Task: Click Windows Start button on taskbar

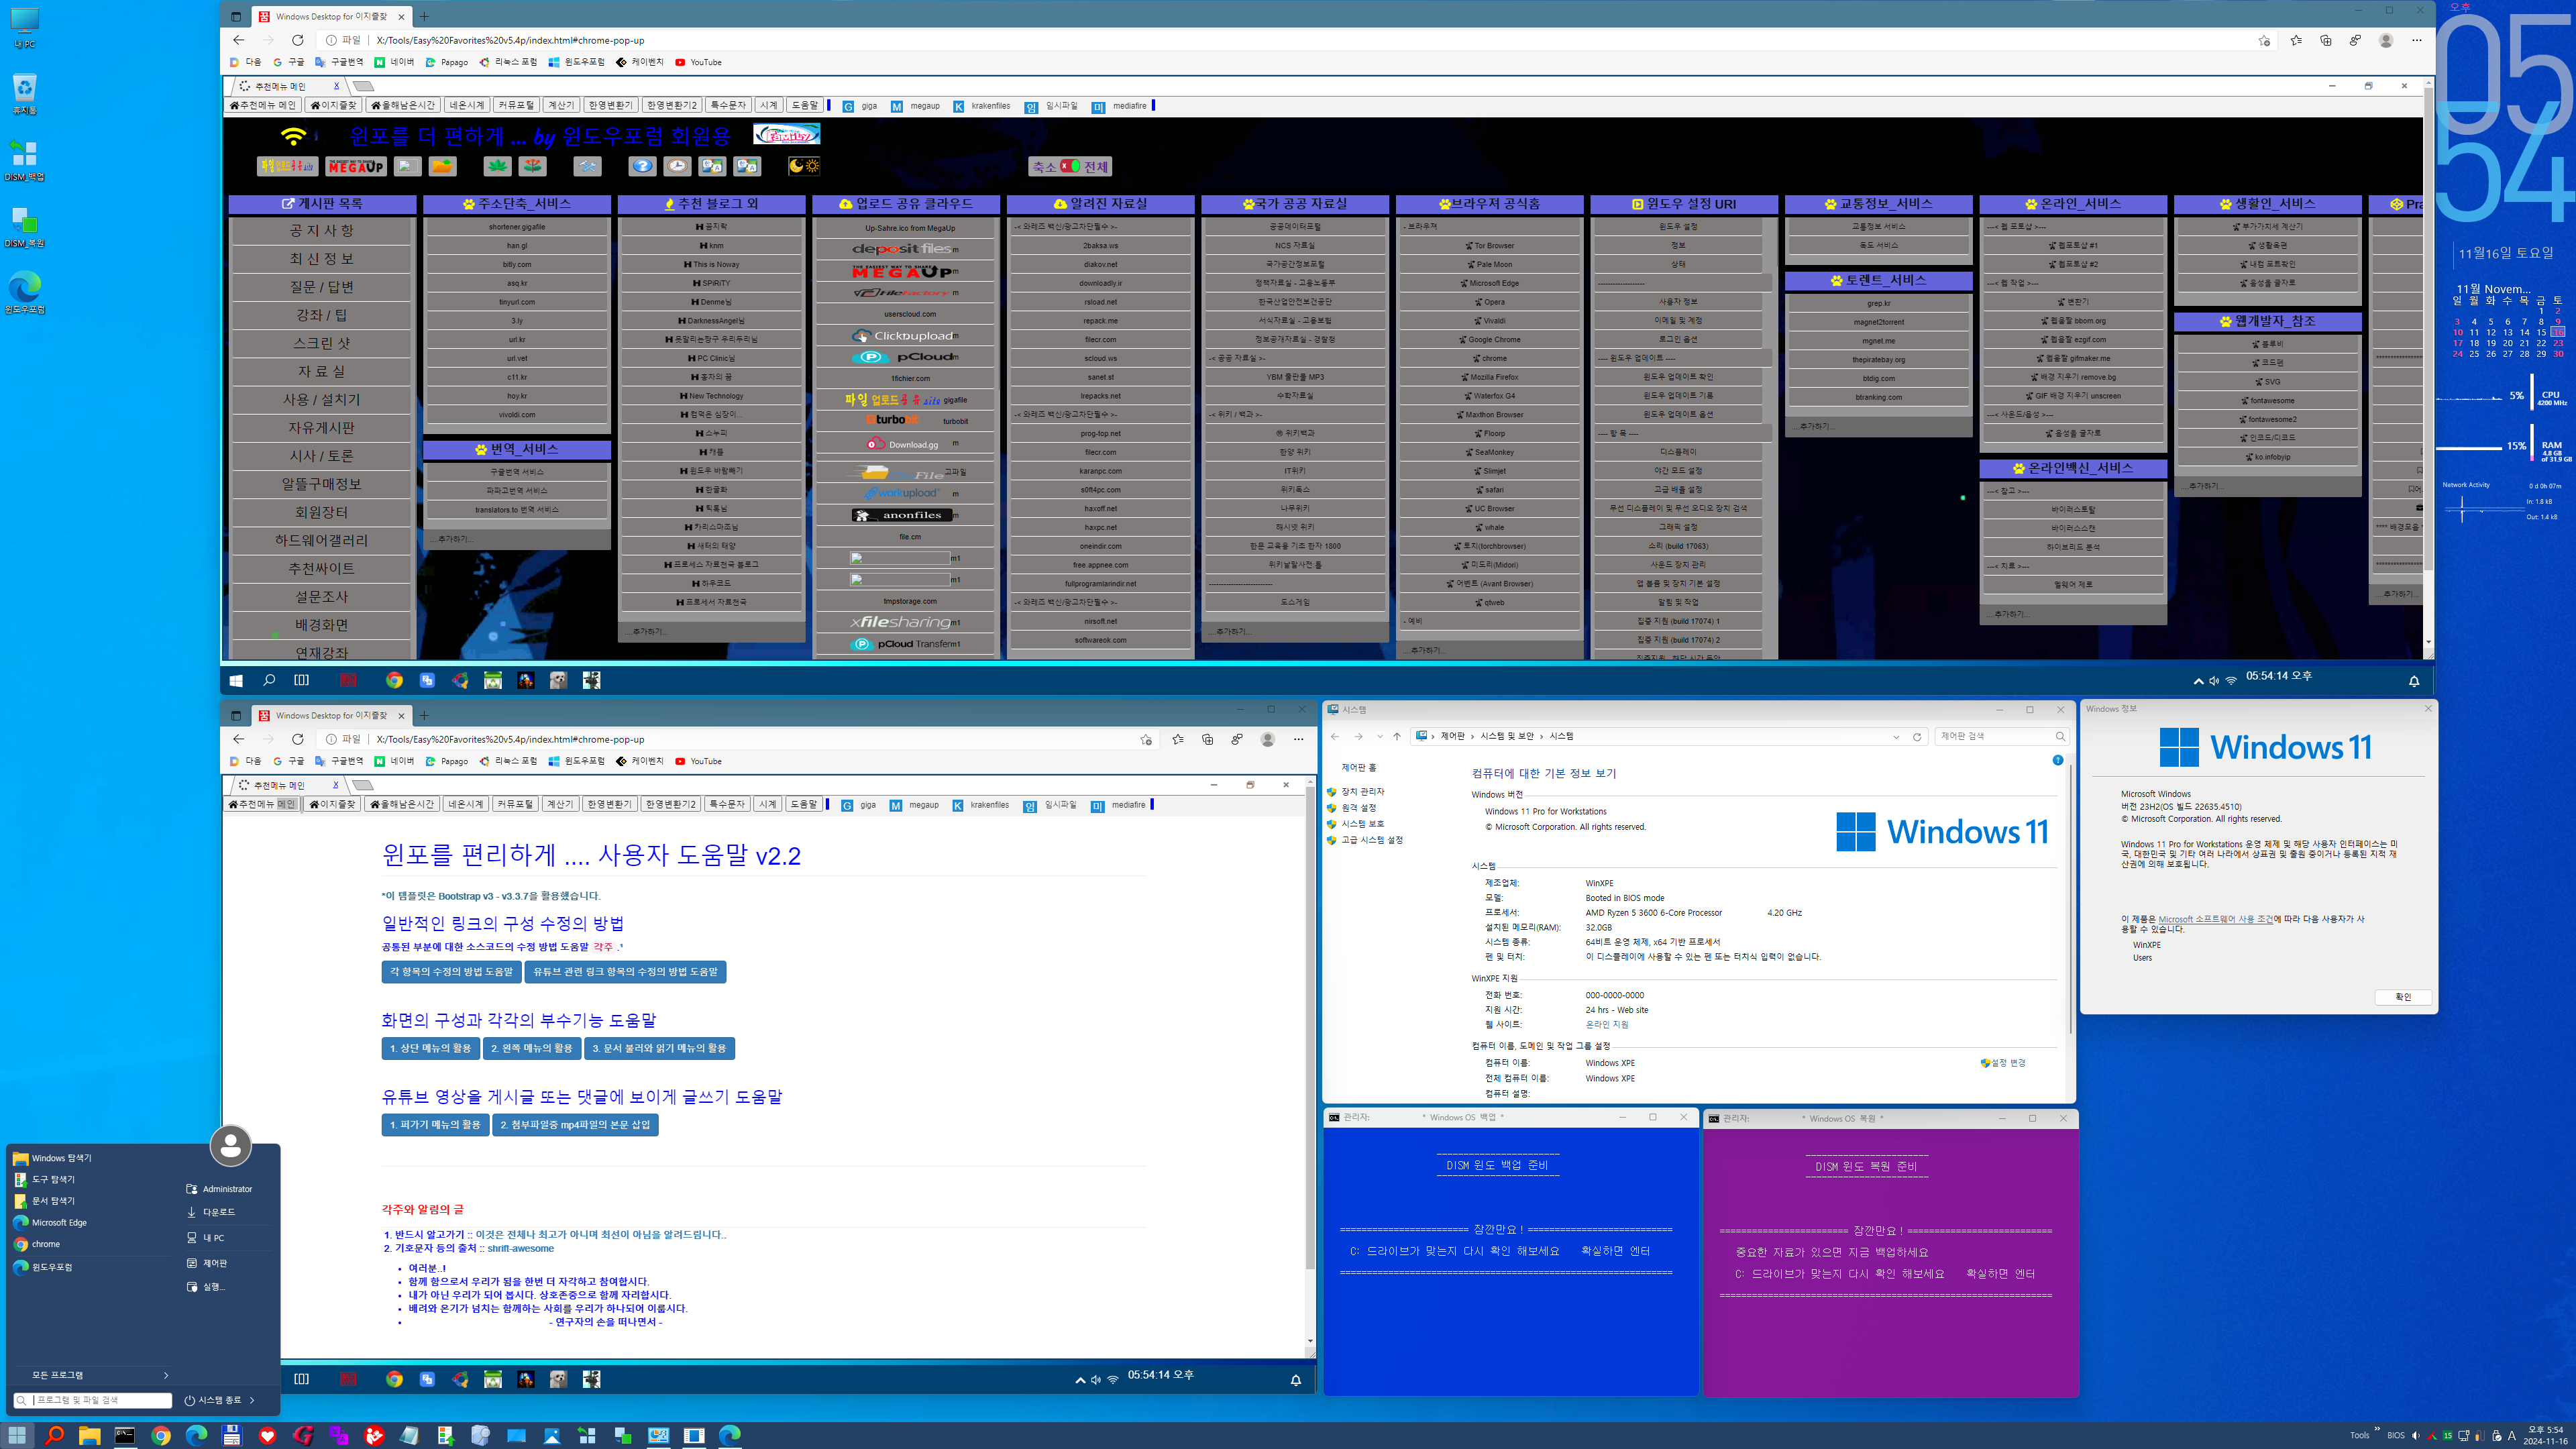Action: [x=18, y=1436]
